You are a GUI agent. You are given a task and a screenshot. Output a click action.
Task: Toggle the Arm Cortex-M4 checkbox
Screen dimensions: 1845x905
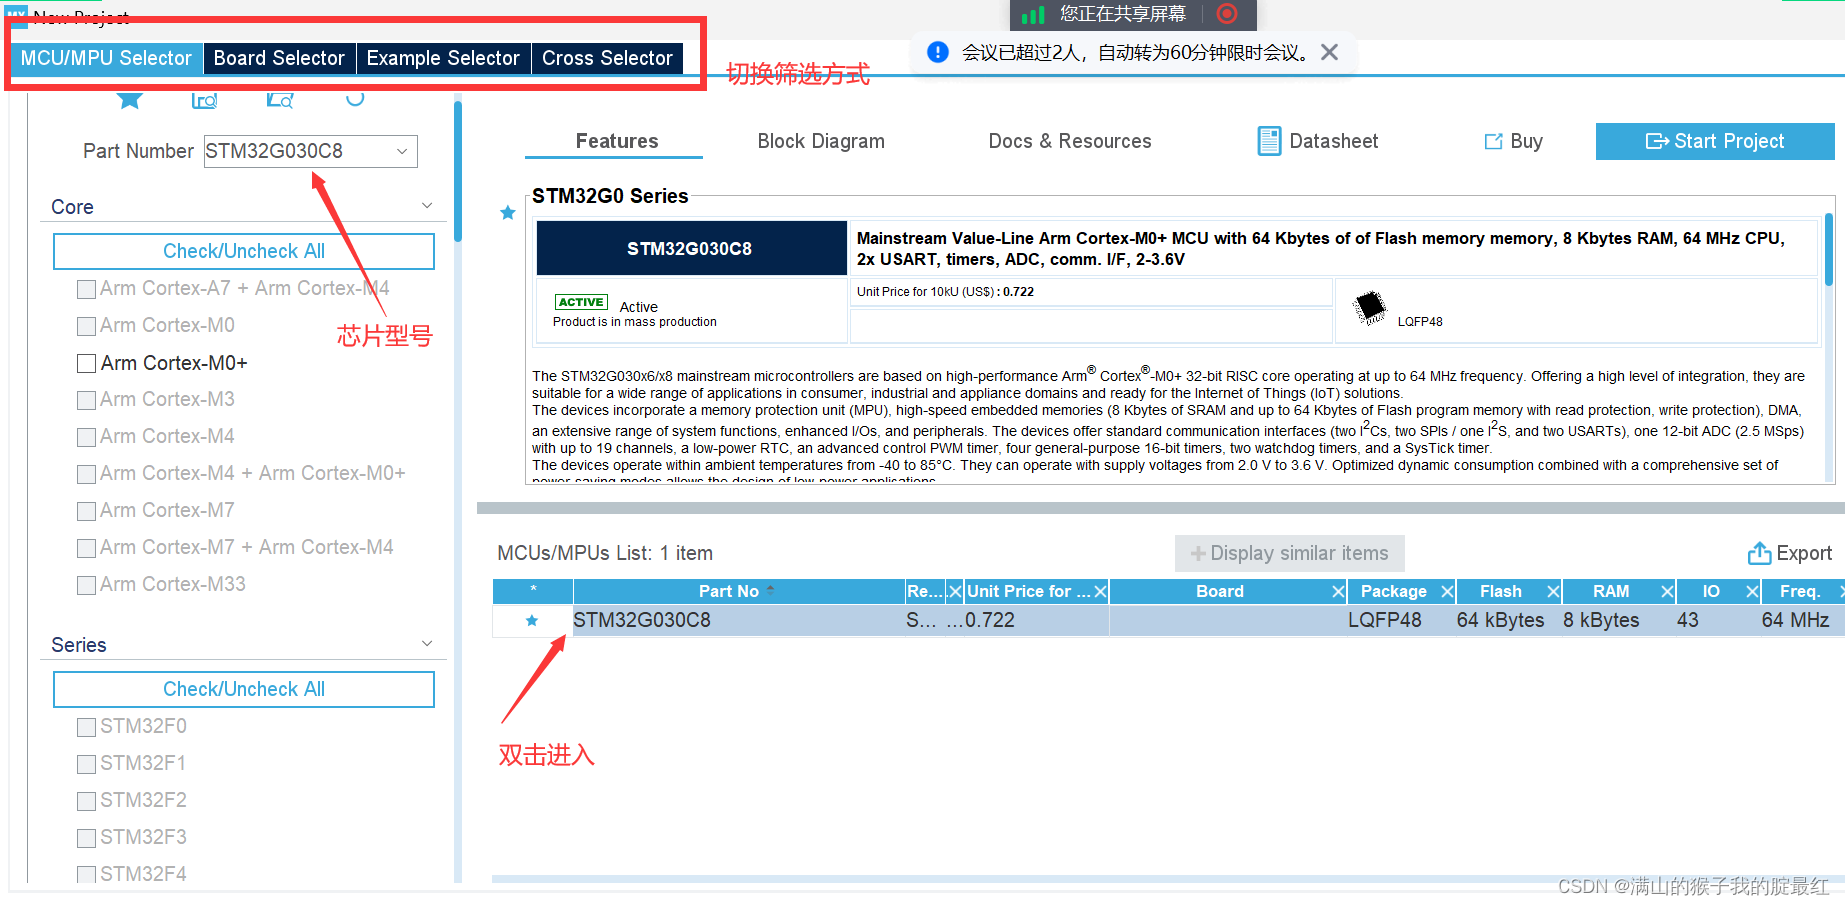tap(86, 437)
